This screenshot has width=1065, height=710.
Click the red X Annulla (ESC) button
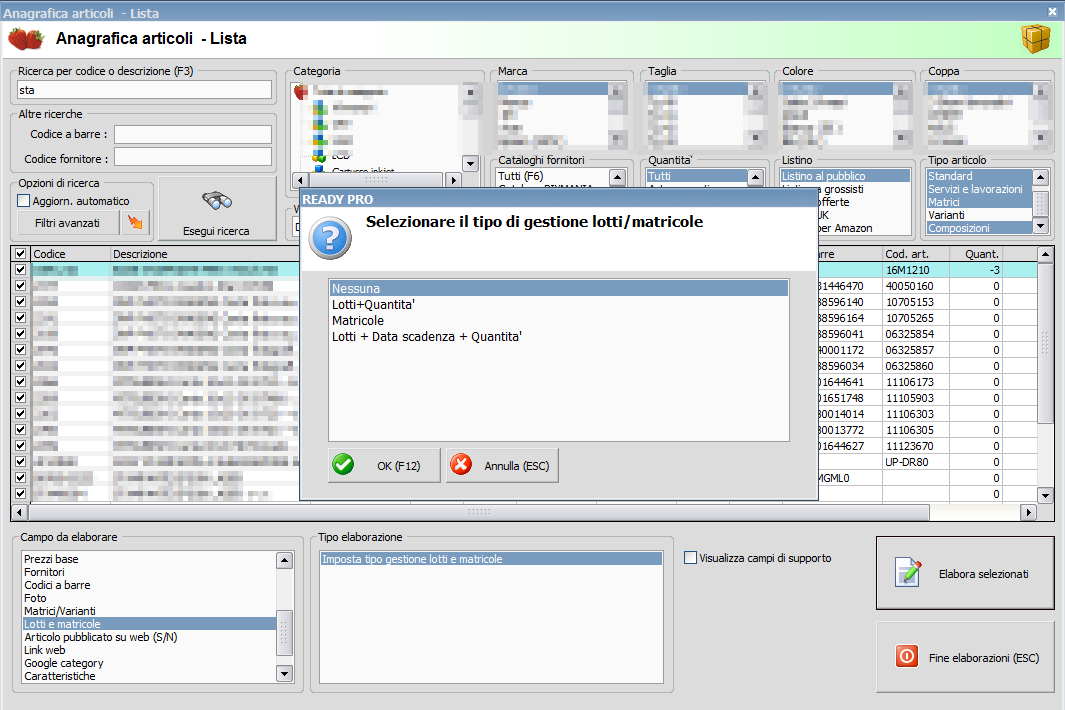coord(502,465)
